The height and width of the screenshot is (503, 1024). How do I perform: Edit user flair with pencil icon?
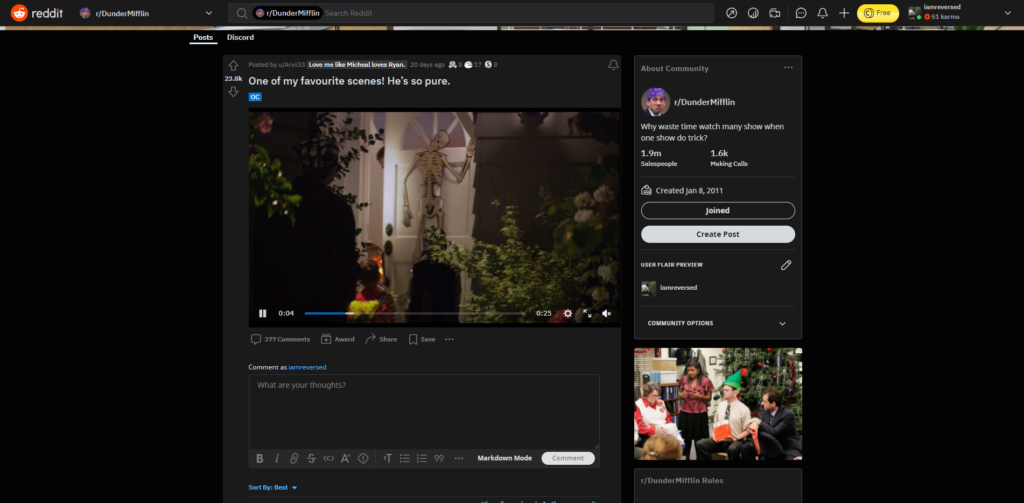(x=786, y=265)
